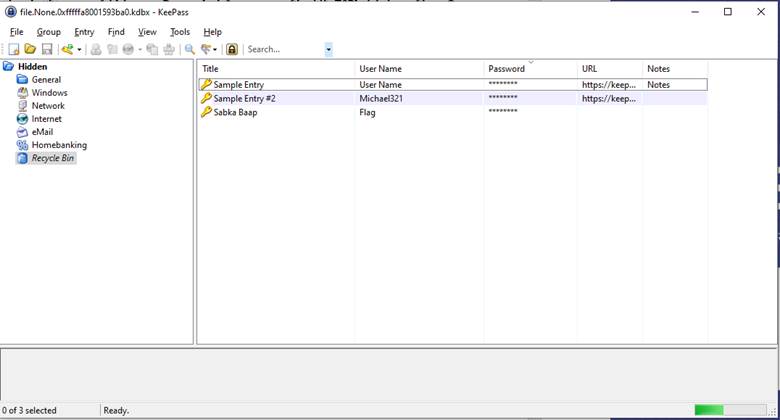
Task: Select the Homebanking group
Action: coord(58,145)
